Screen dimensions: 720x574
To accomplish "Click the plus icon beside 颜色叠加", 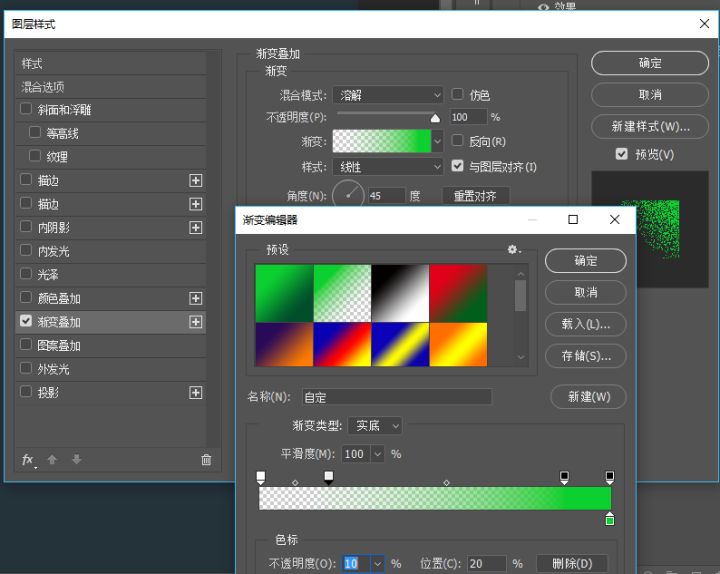I will (x=196, y=298).
